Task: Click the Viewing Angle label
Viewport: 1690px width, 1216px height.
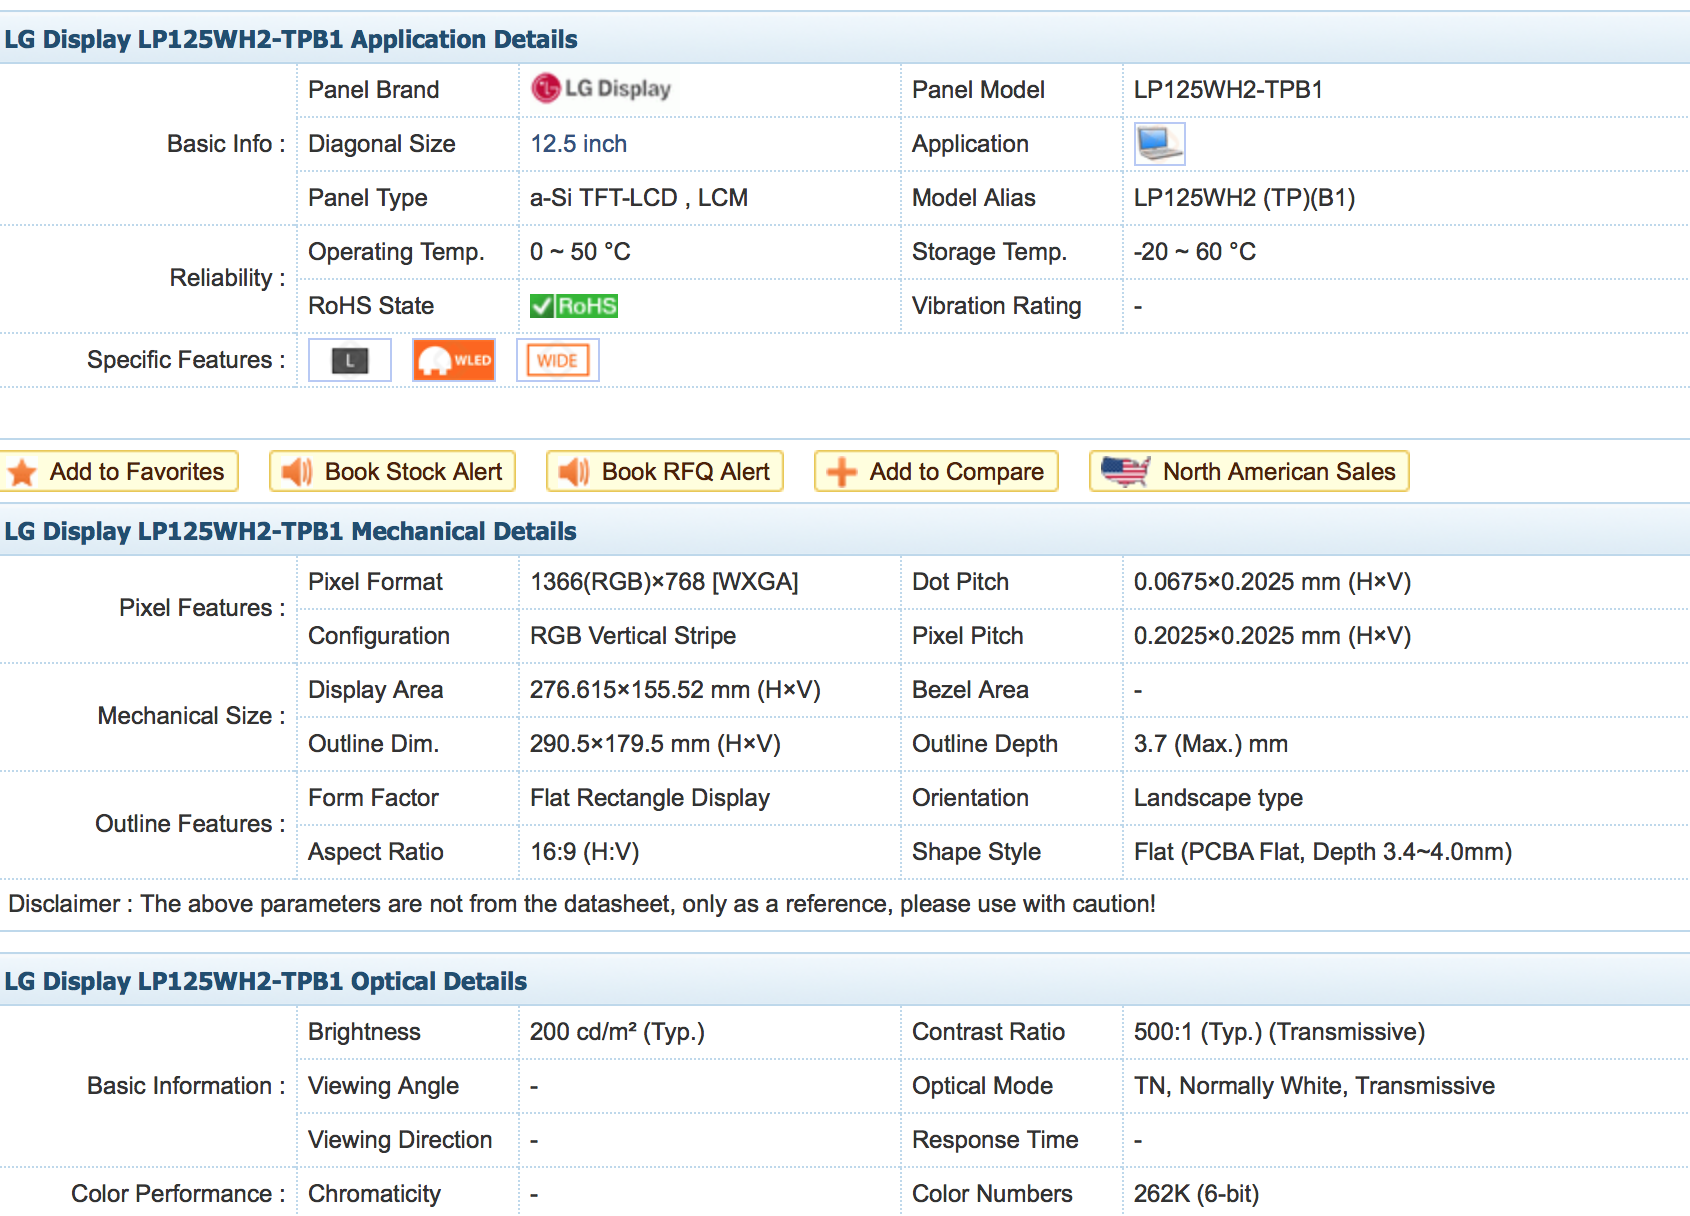Action: click(x=383, y=1086)
